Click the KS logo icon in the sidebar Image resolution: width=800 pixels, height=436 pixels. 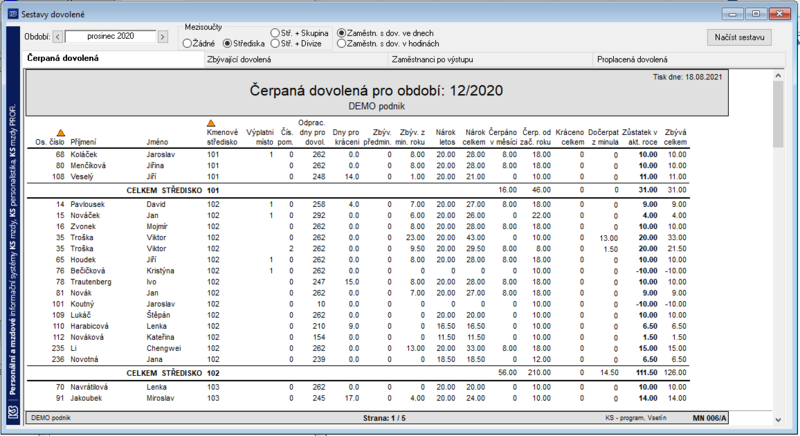[13, 412]
